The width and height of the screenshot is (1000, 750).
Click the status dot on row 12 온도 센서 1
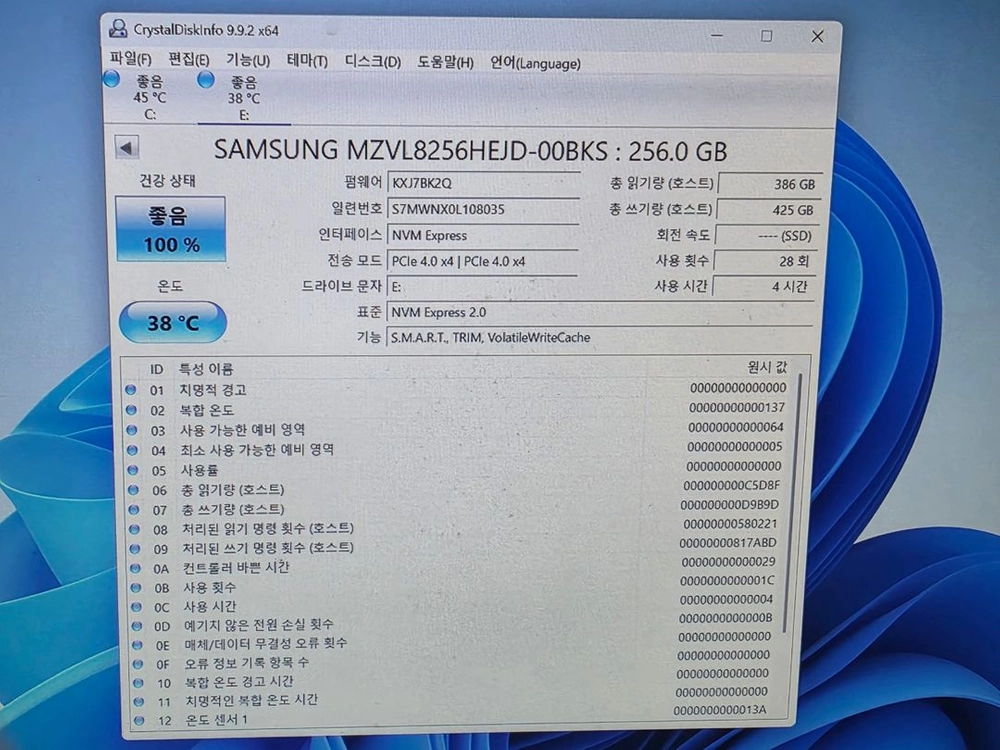[x=139, y=721]
